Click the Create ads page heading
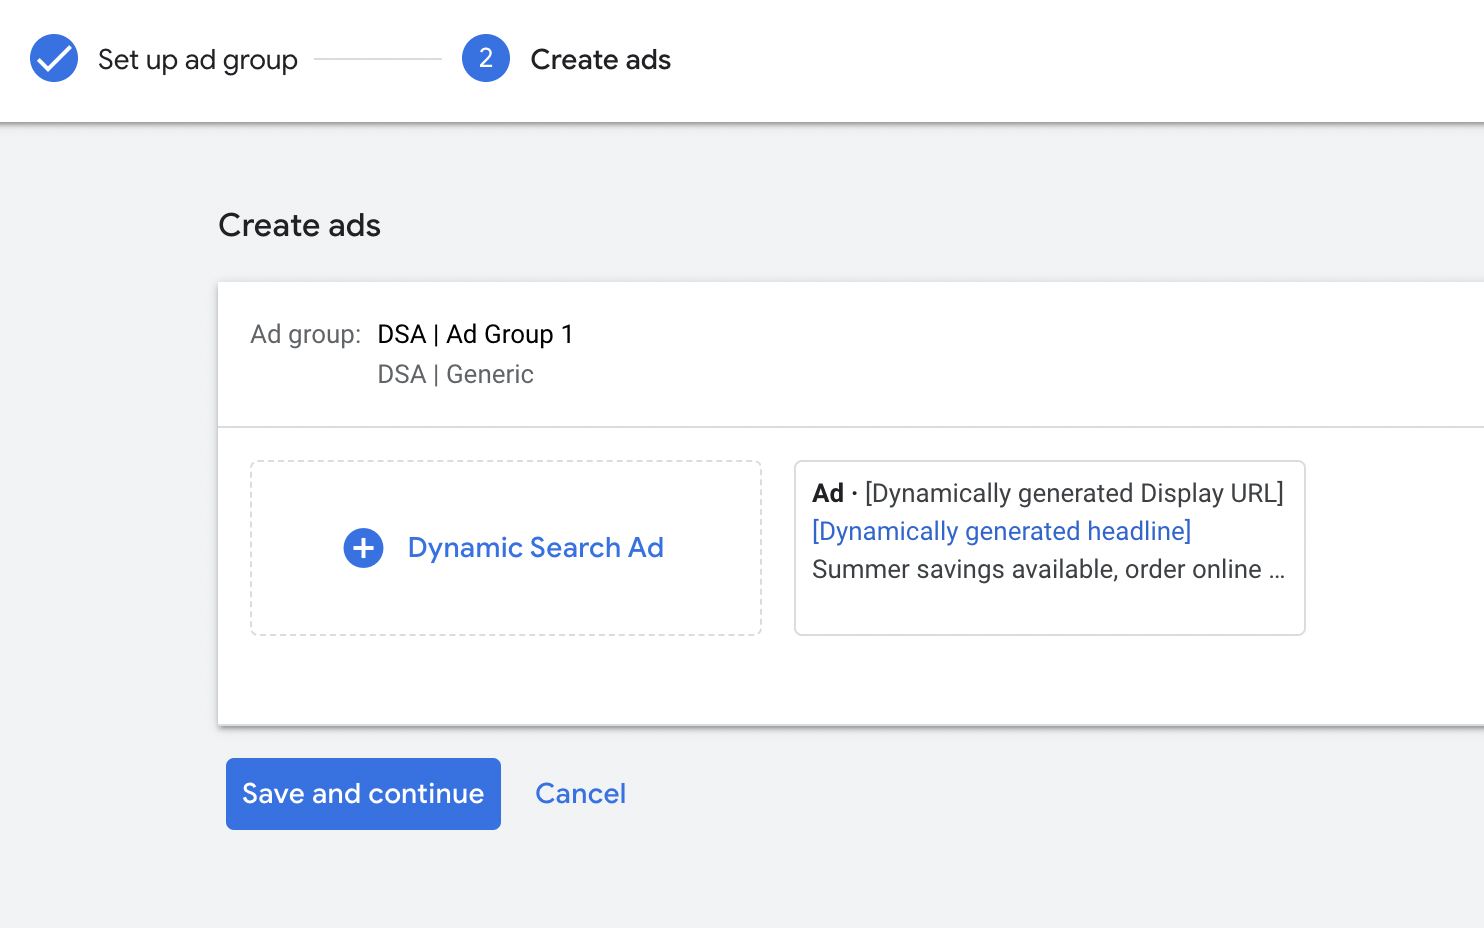This screenshot has height=928, width=1484. [x=299, y=225]
